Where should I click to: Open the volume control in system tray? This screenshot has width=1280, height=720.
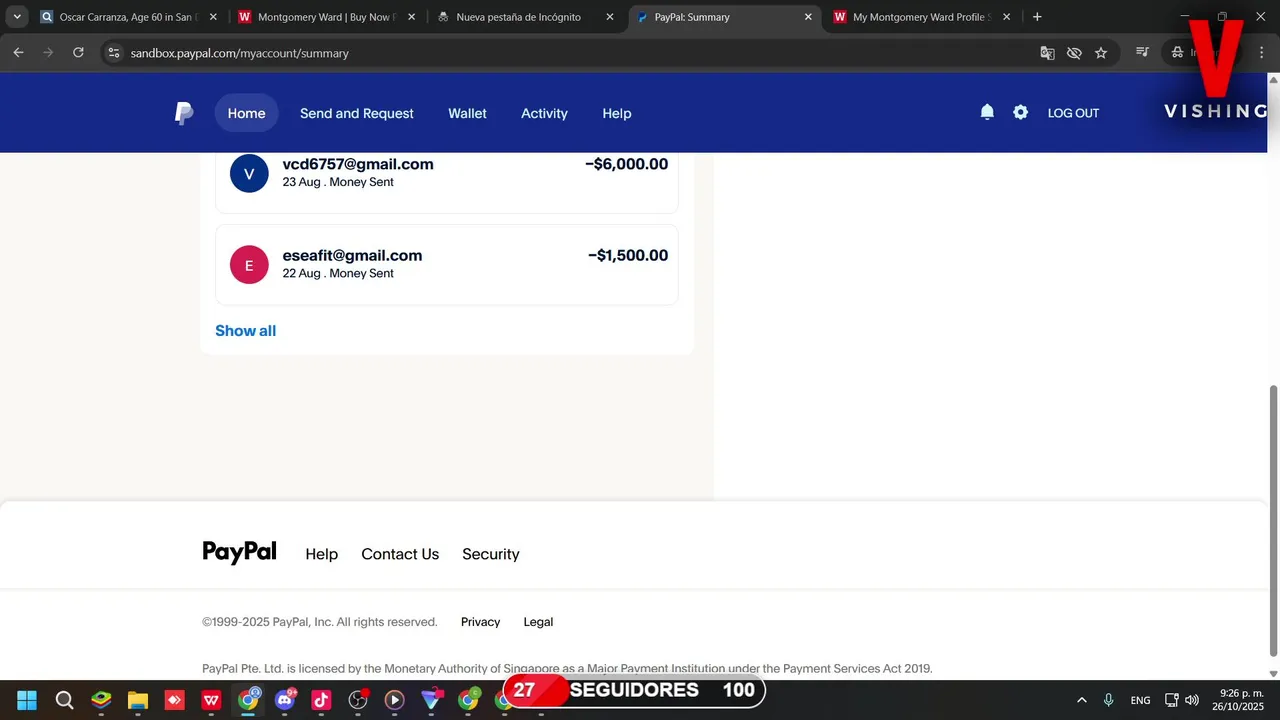[x=1191, y=700]
